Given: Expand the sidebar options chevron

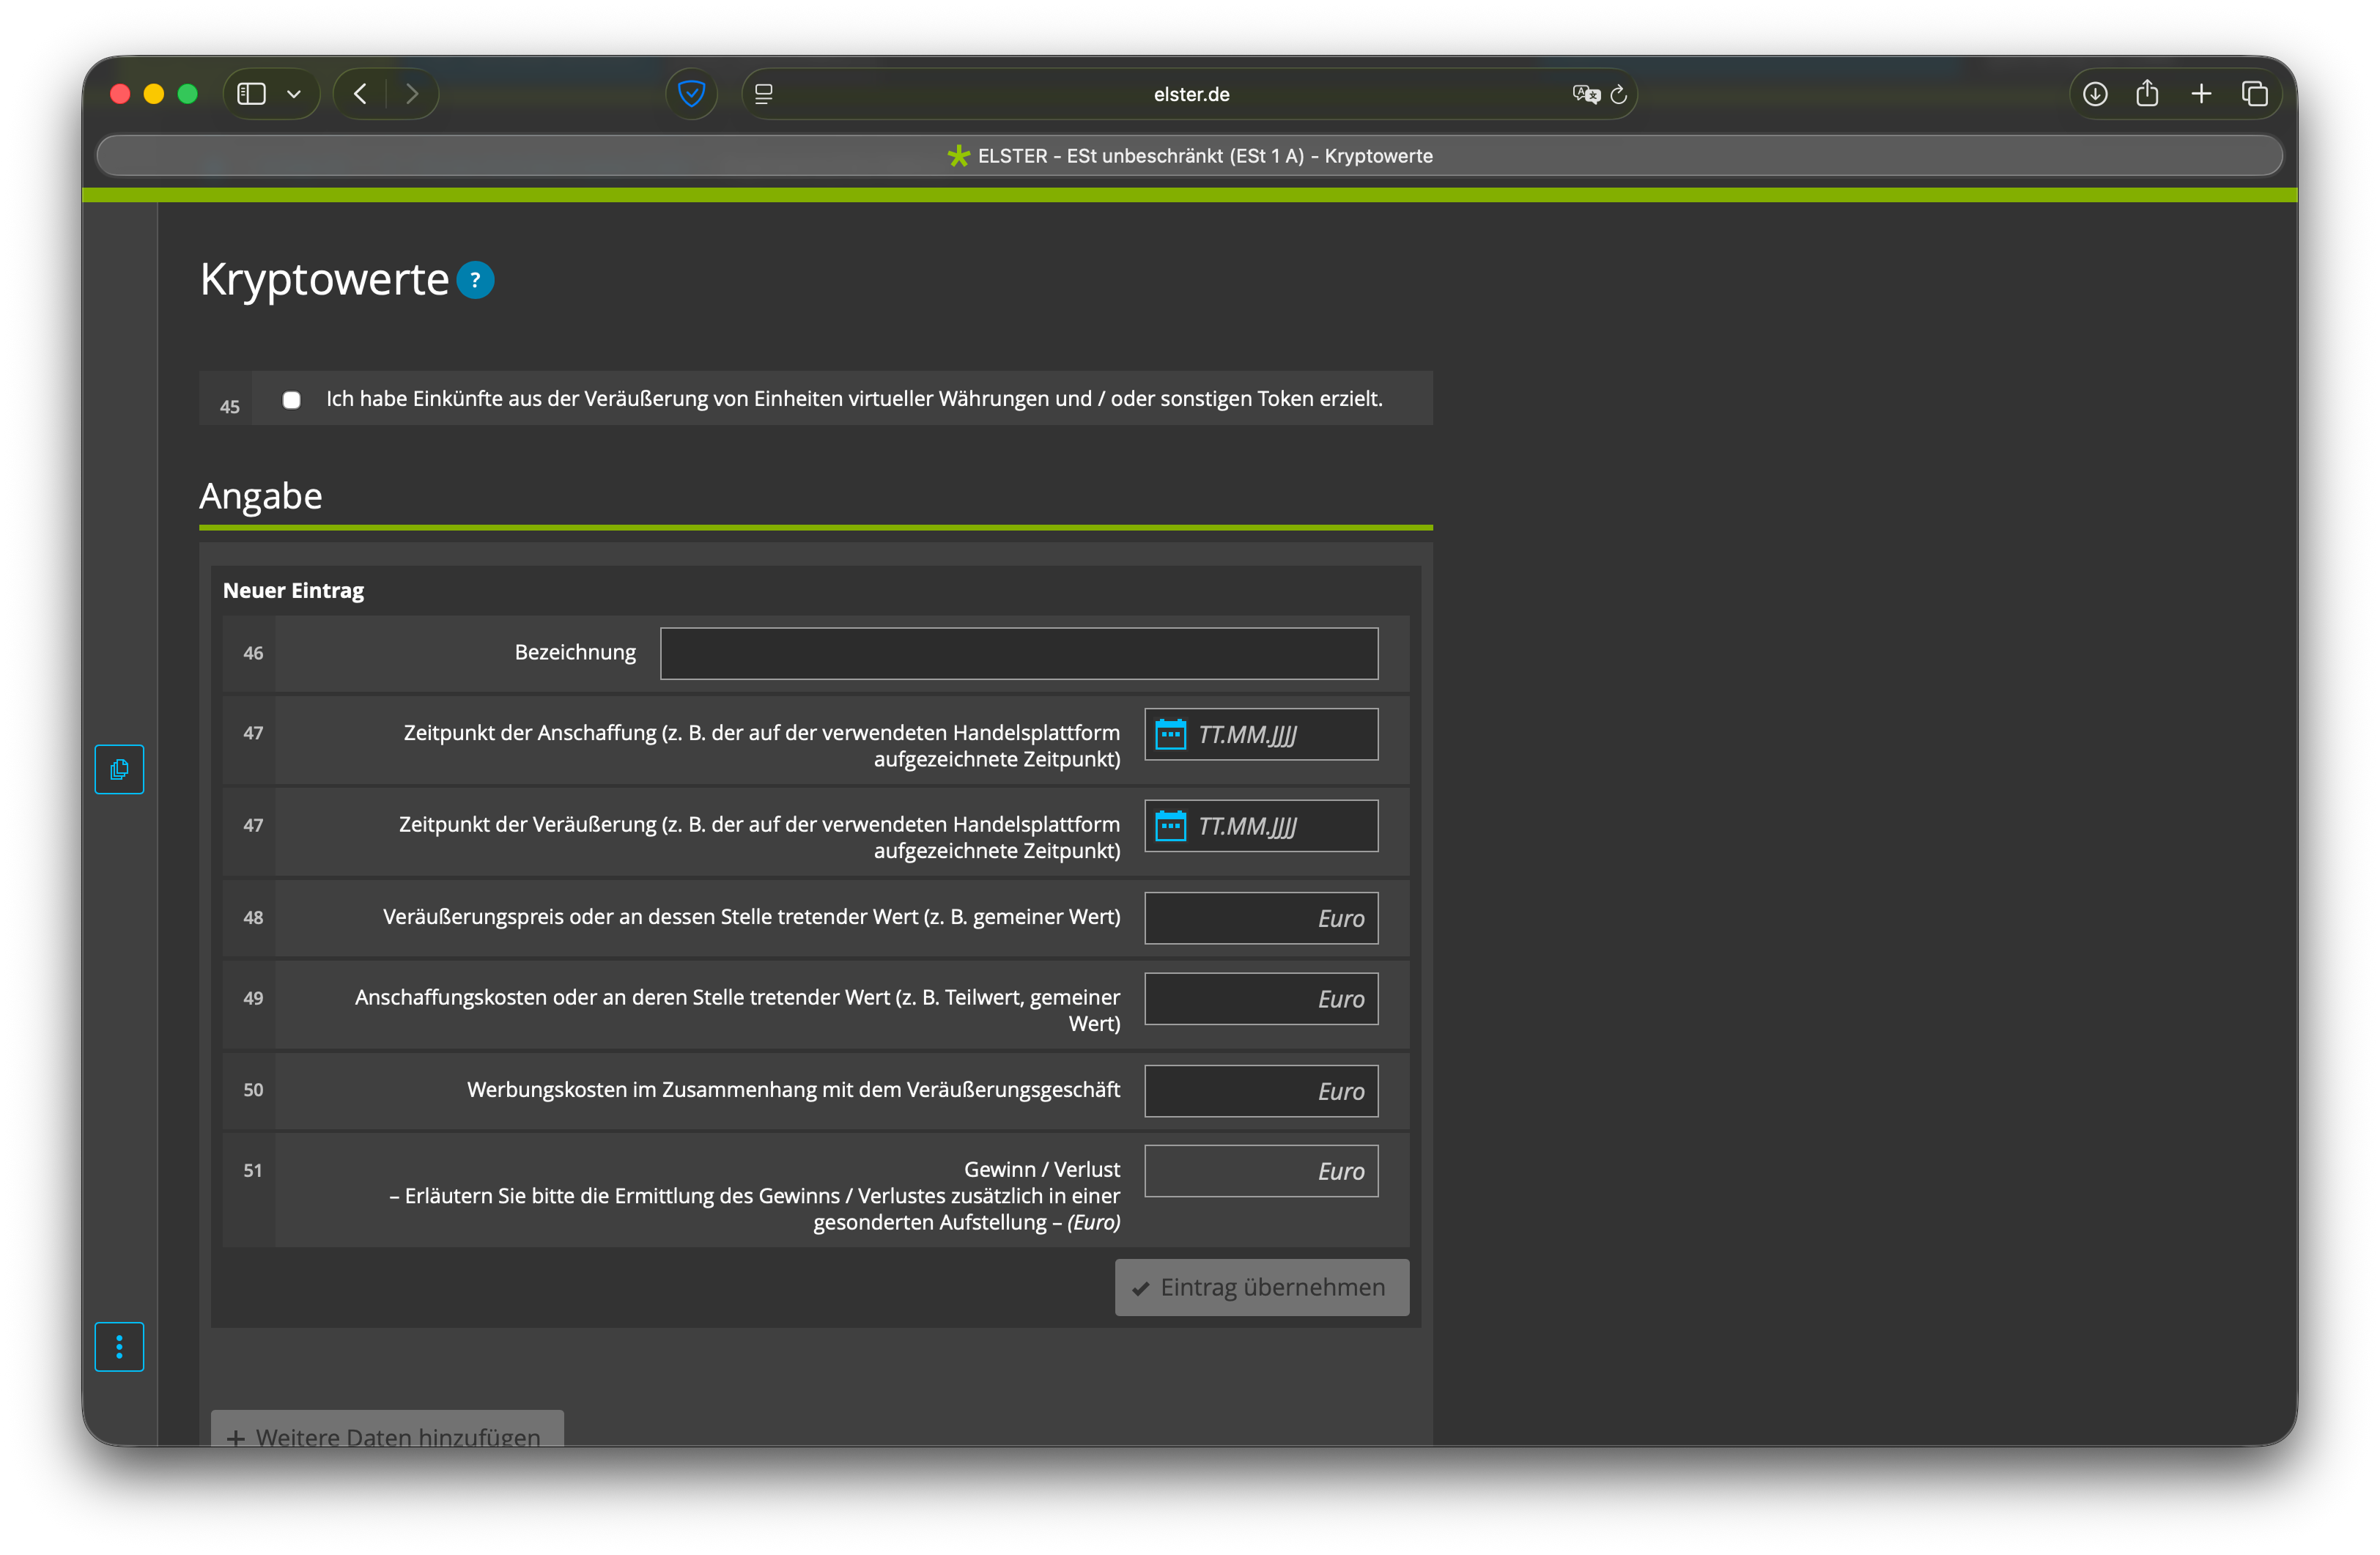Looking at the screenshot, I should tap(294, 94).
